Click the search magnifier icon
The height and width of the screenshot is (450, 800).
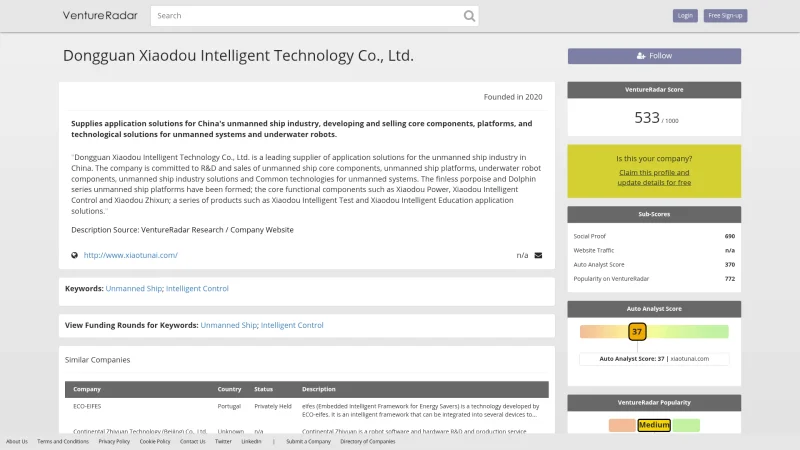469,16
